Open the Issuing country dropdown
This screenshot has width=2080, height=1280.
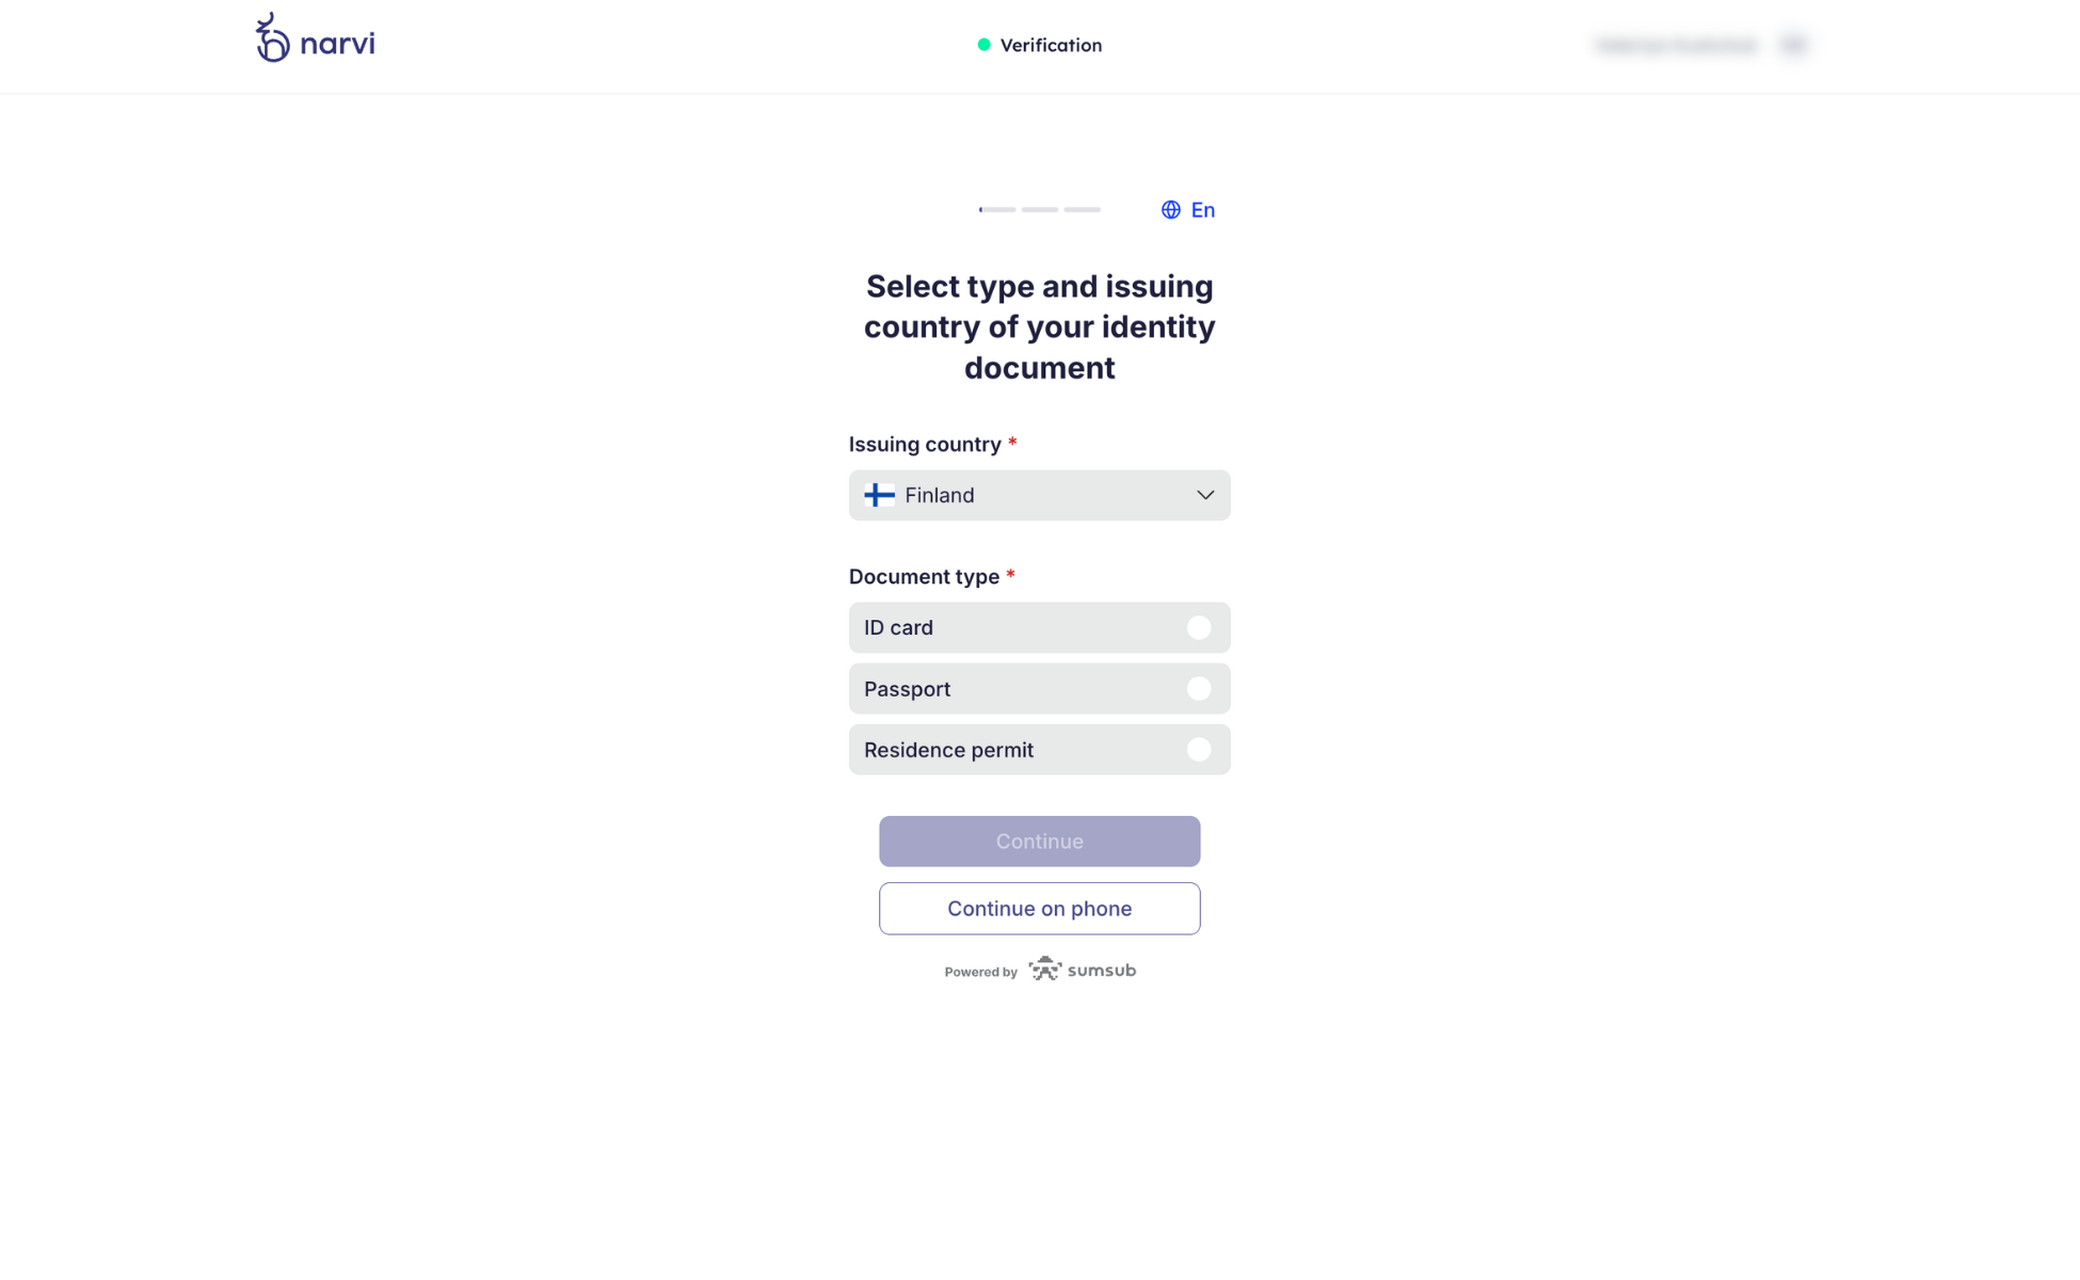[x=1039, y=495]
